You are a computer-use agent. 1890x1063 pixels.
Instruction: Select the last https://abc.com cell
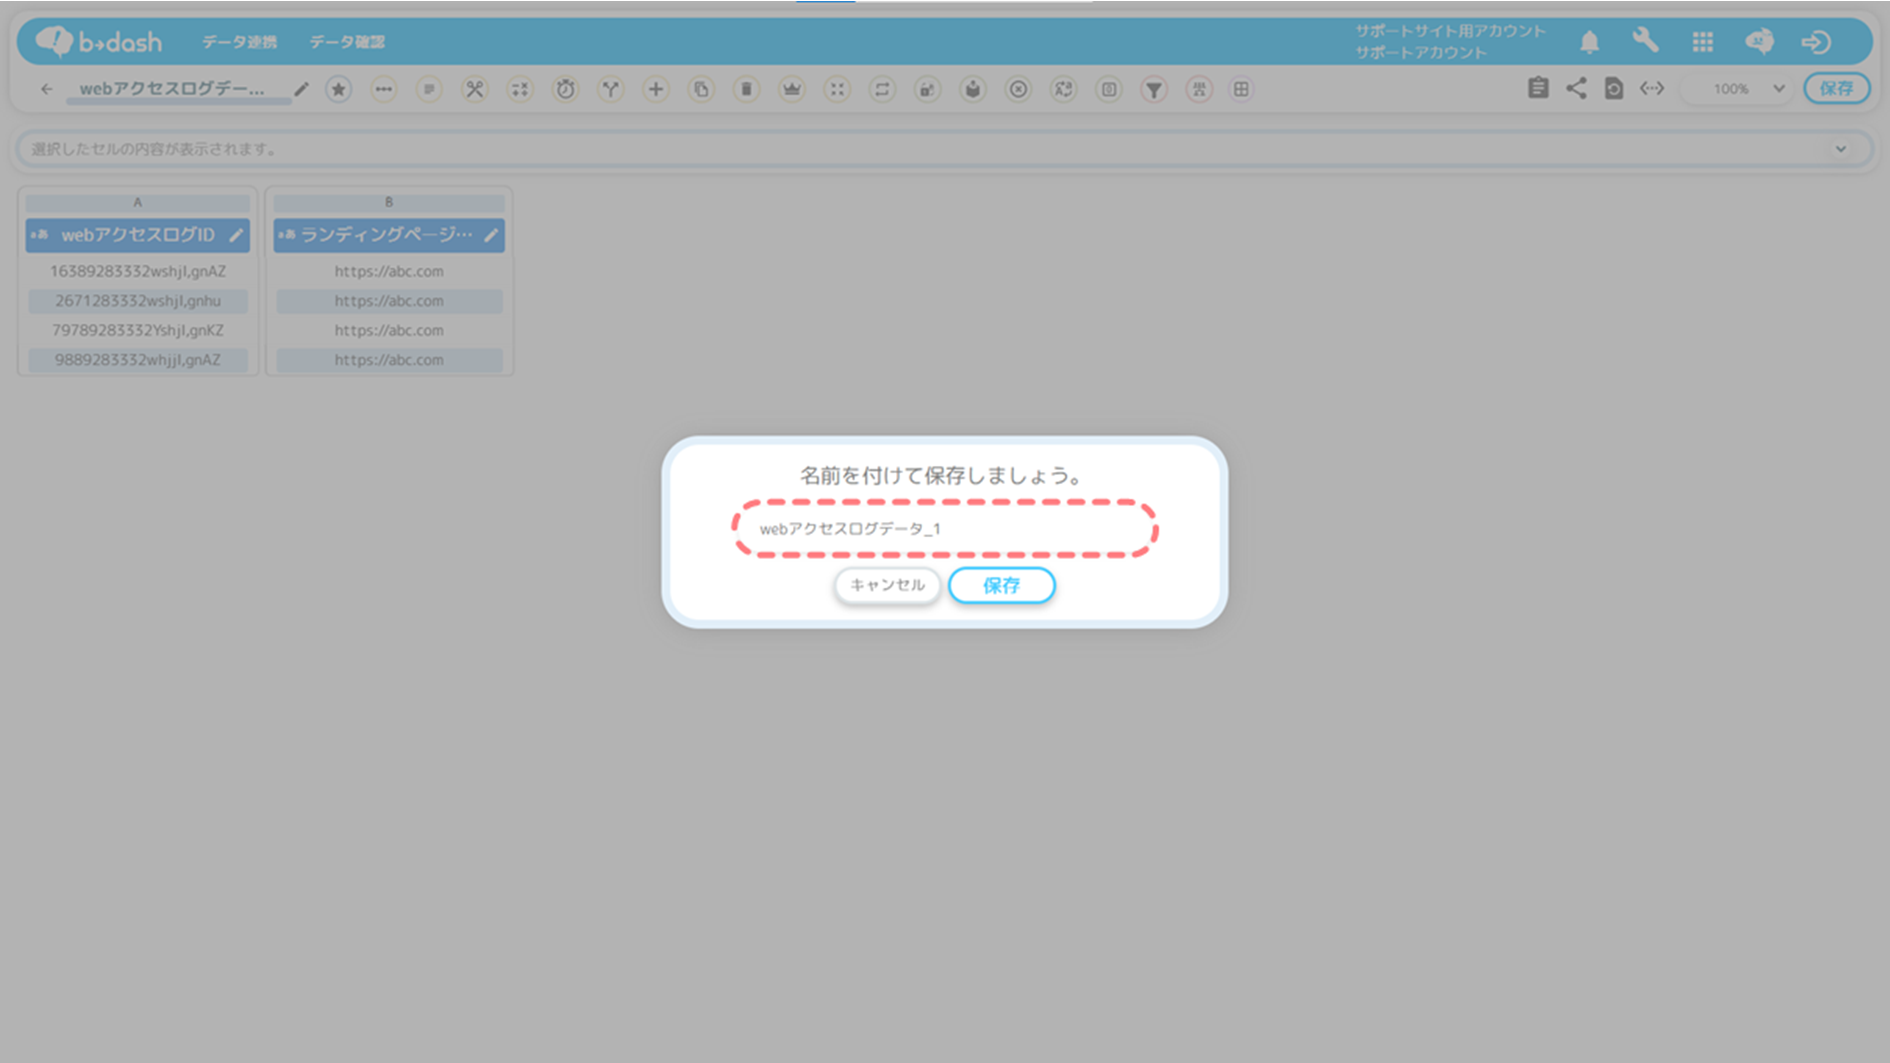coord(389,360)
